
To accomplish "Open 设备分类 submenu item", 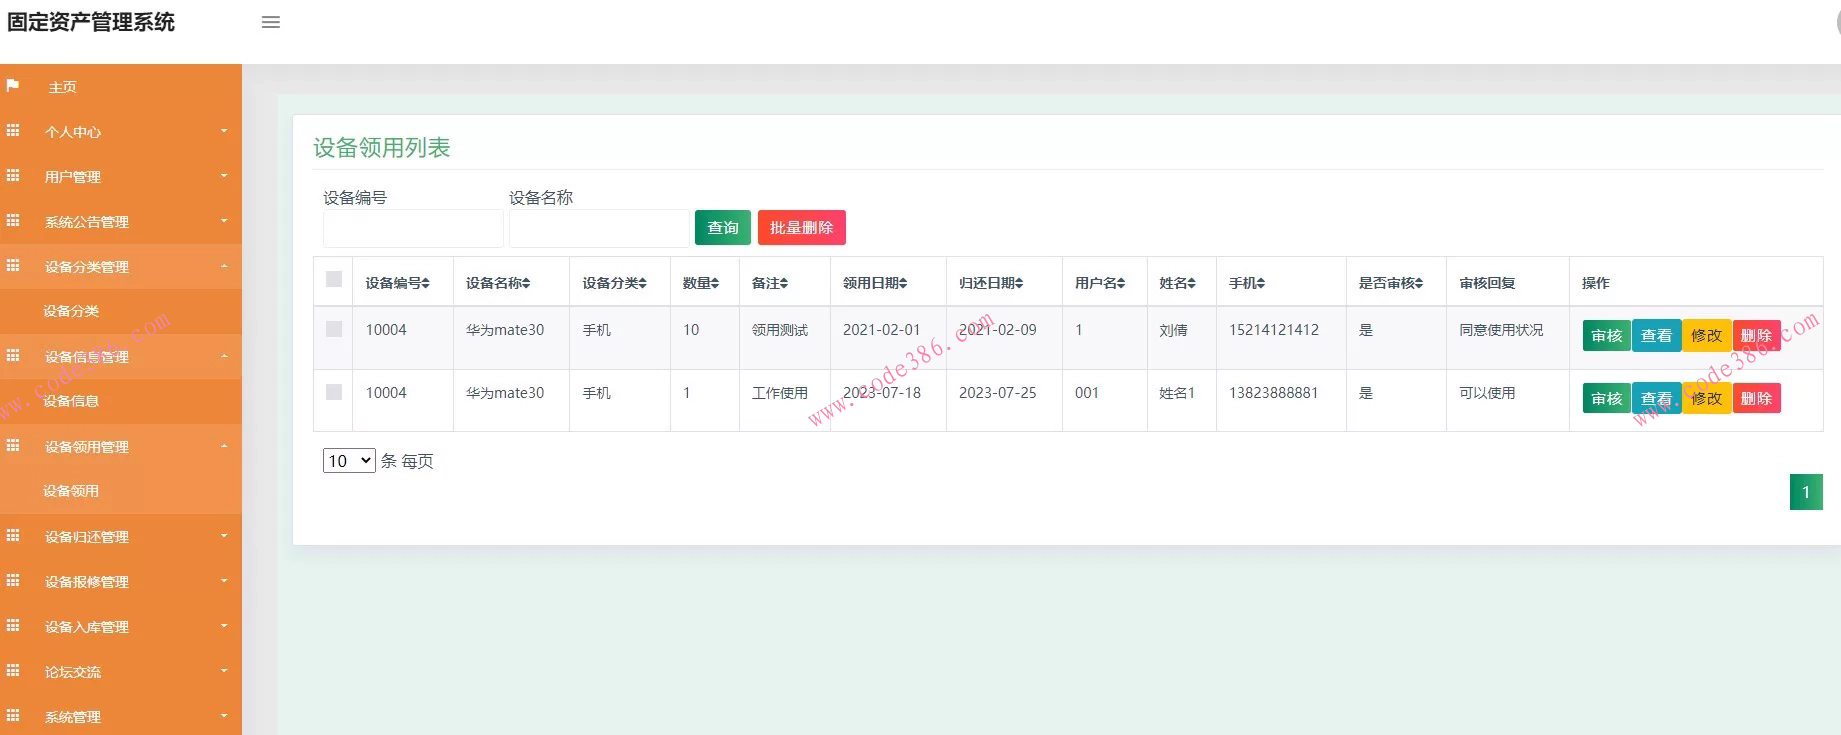I will point(71,311).
